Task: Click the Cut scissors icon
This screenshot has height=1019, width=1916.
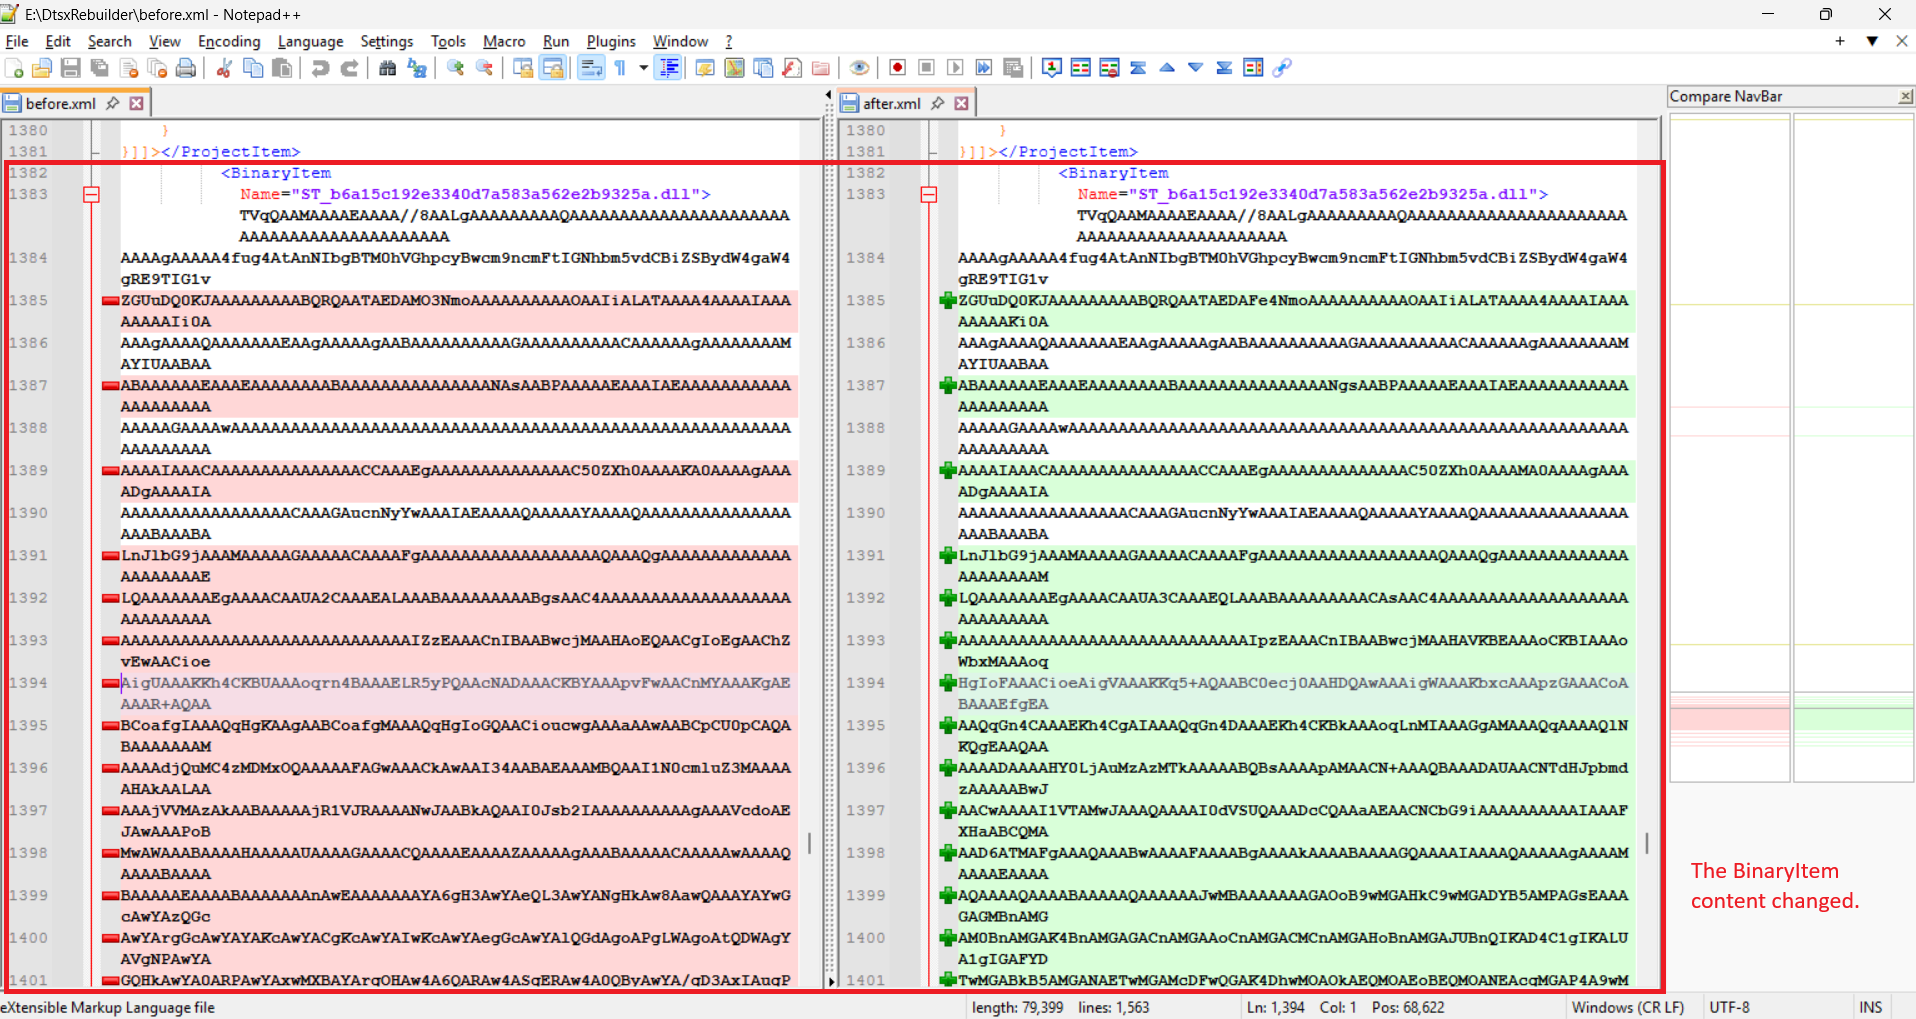Action: 224,68
